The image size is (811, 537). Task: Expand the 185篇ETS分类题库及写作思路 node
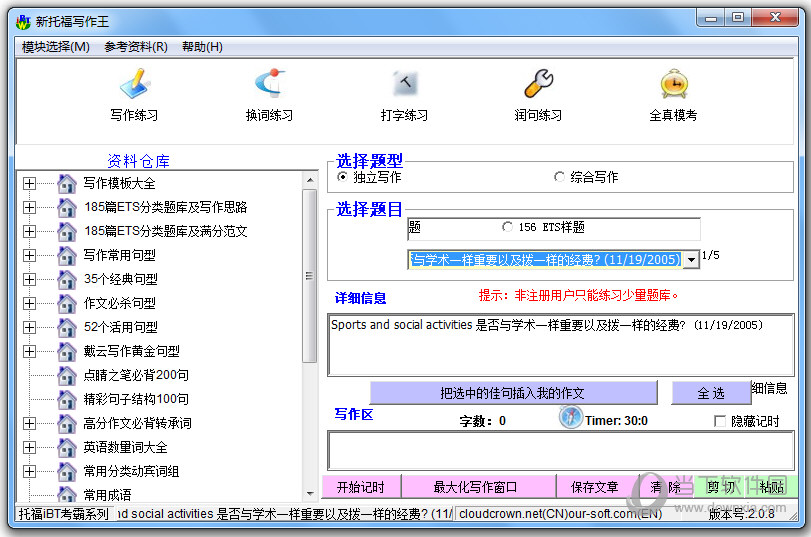click(x=29, y=207)
